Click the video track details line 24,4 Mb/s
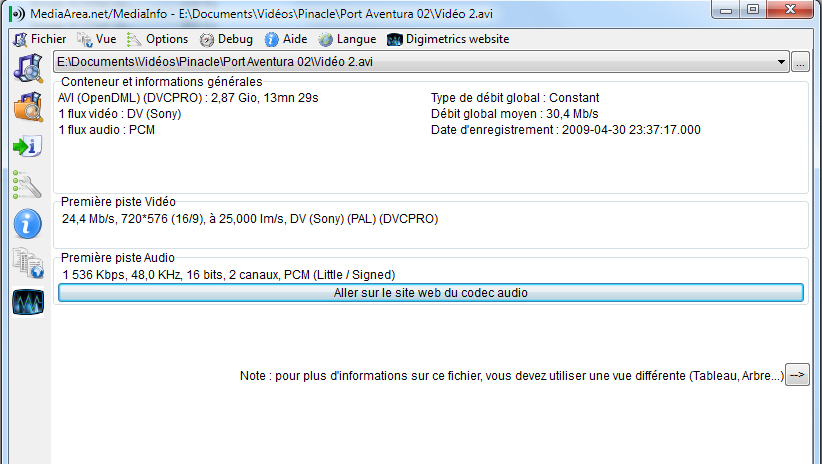The width and height of the screenshot is (822, 464). 250,219
